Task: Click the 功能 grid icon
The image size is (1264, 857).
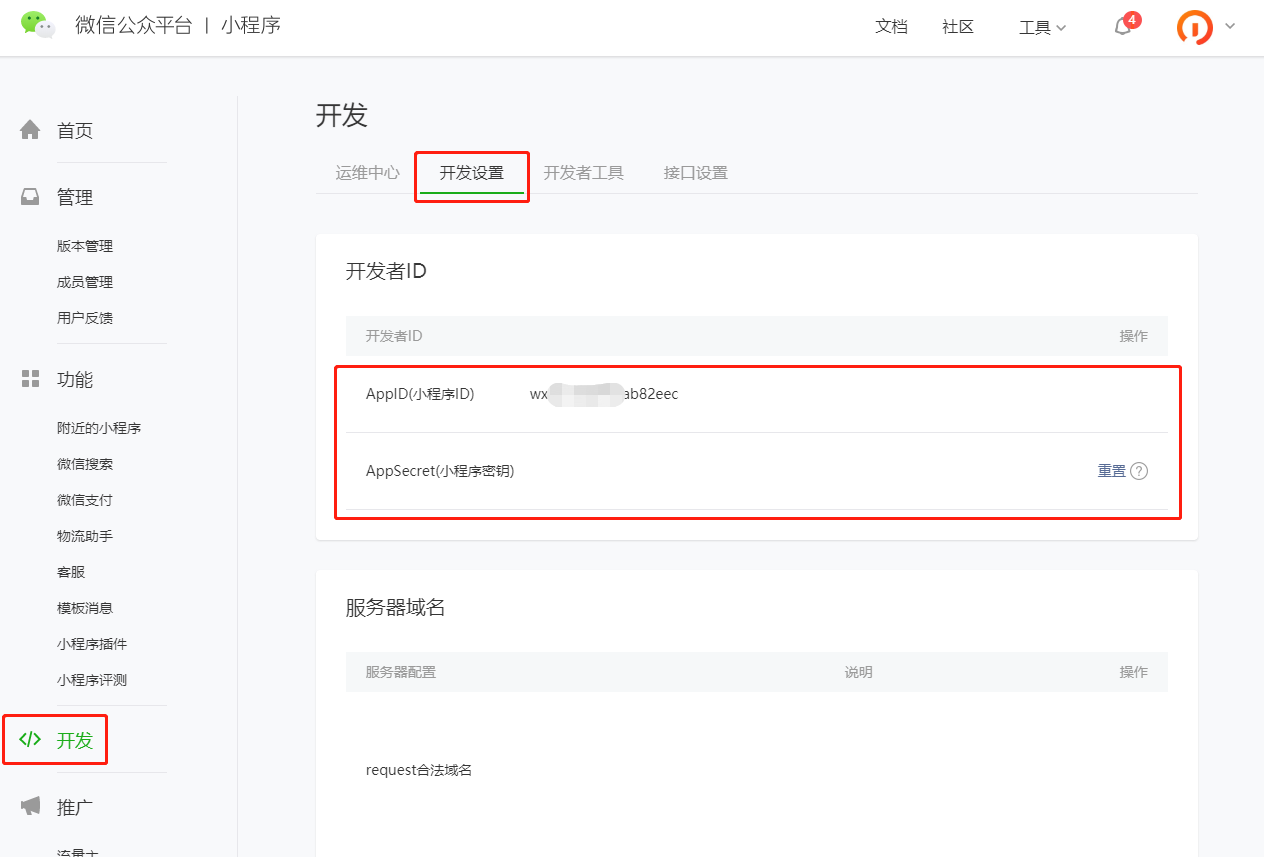Action: coord(31,378)
